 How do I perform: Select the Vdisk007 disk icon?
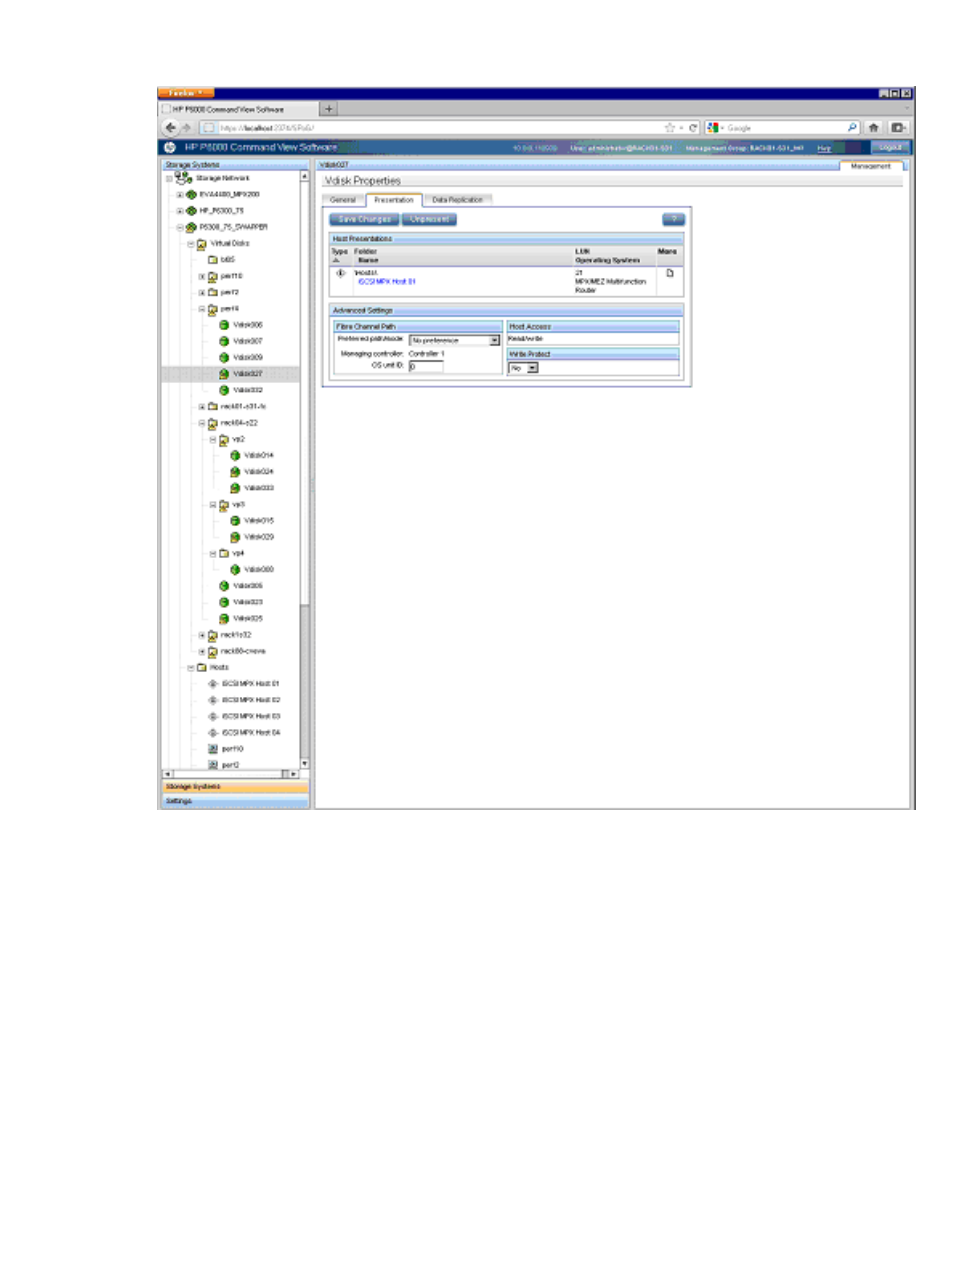click(224, 341)
